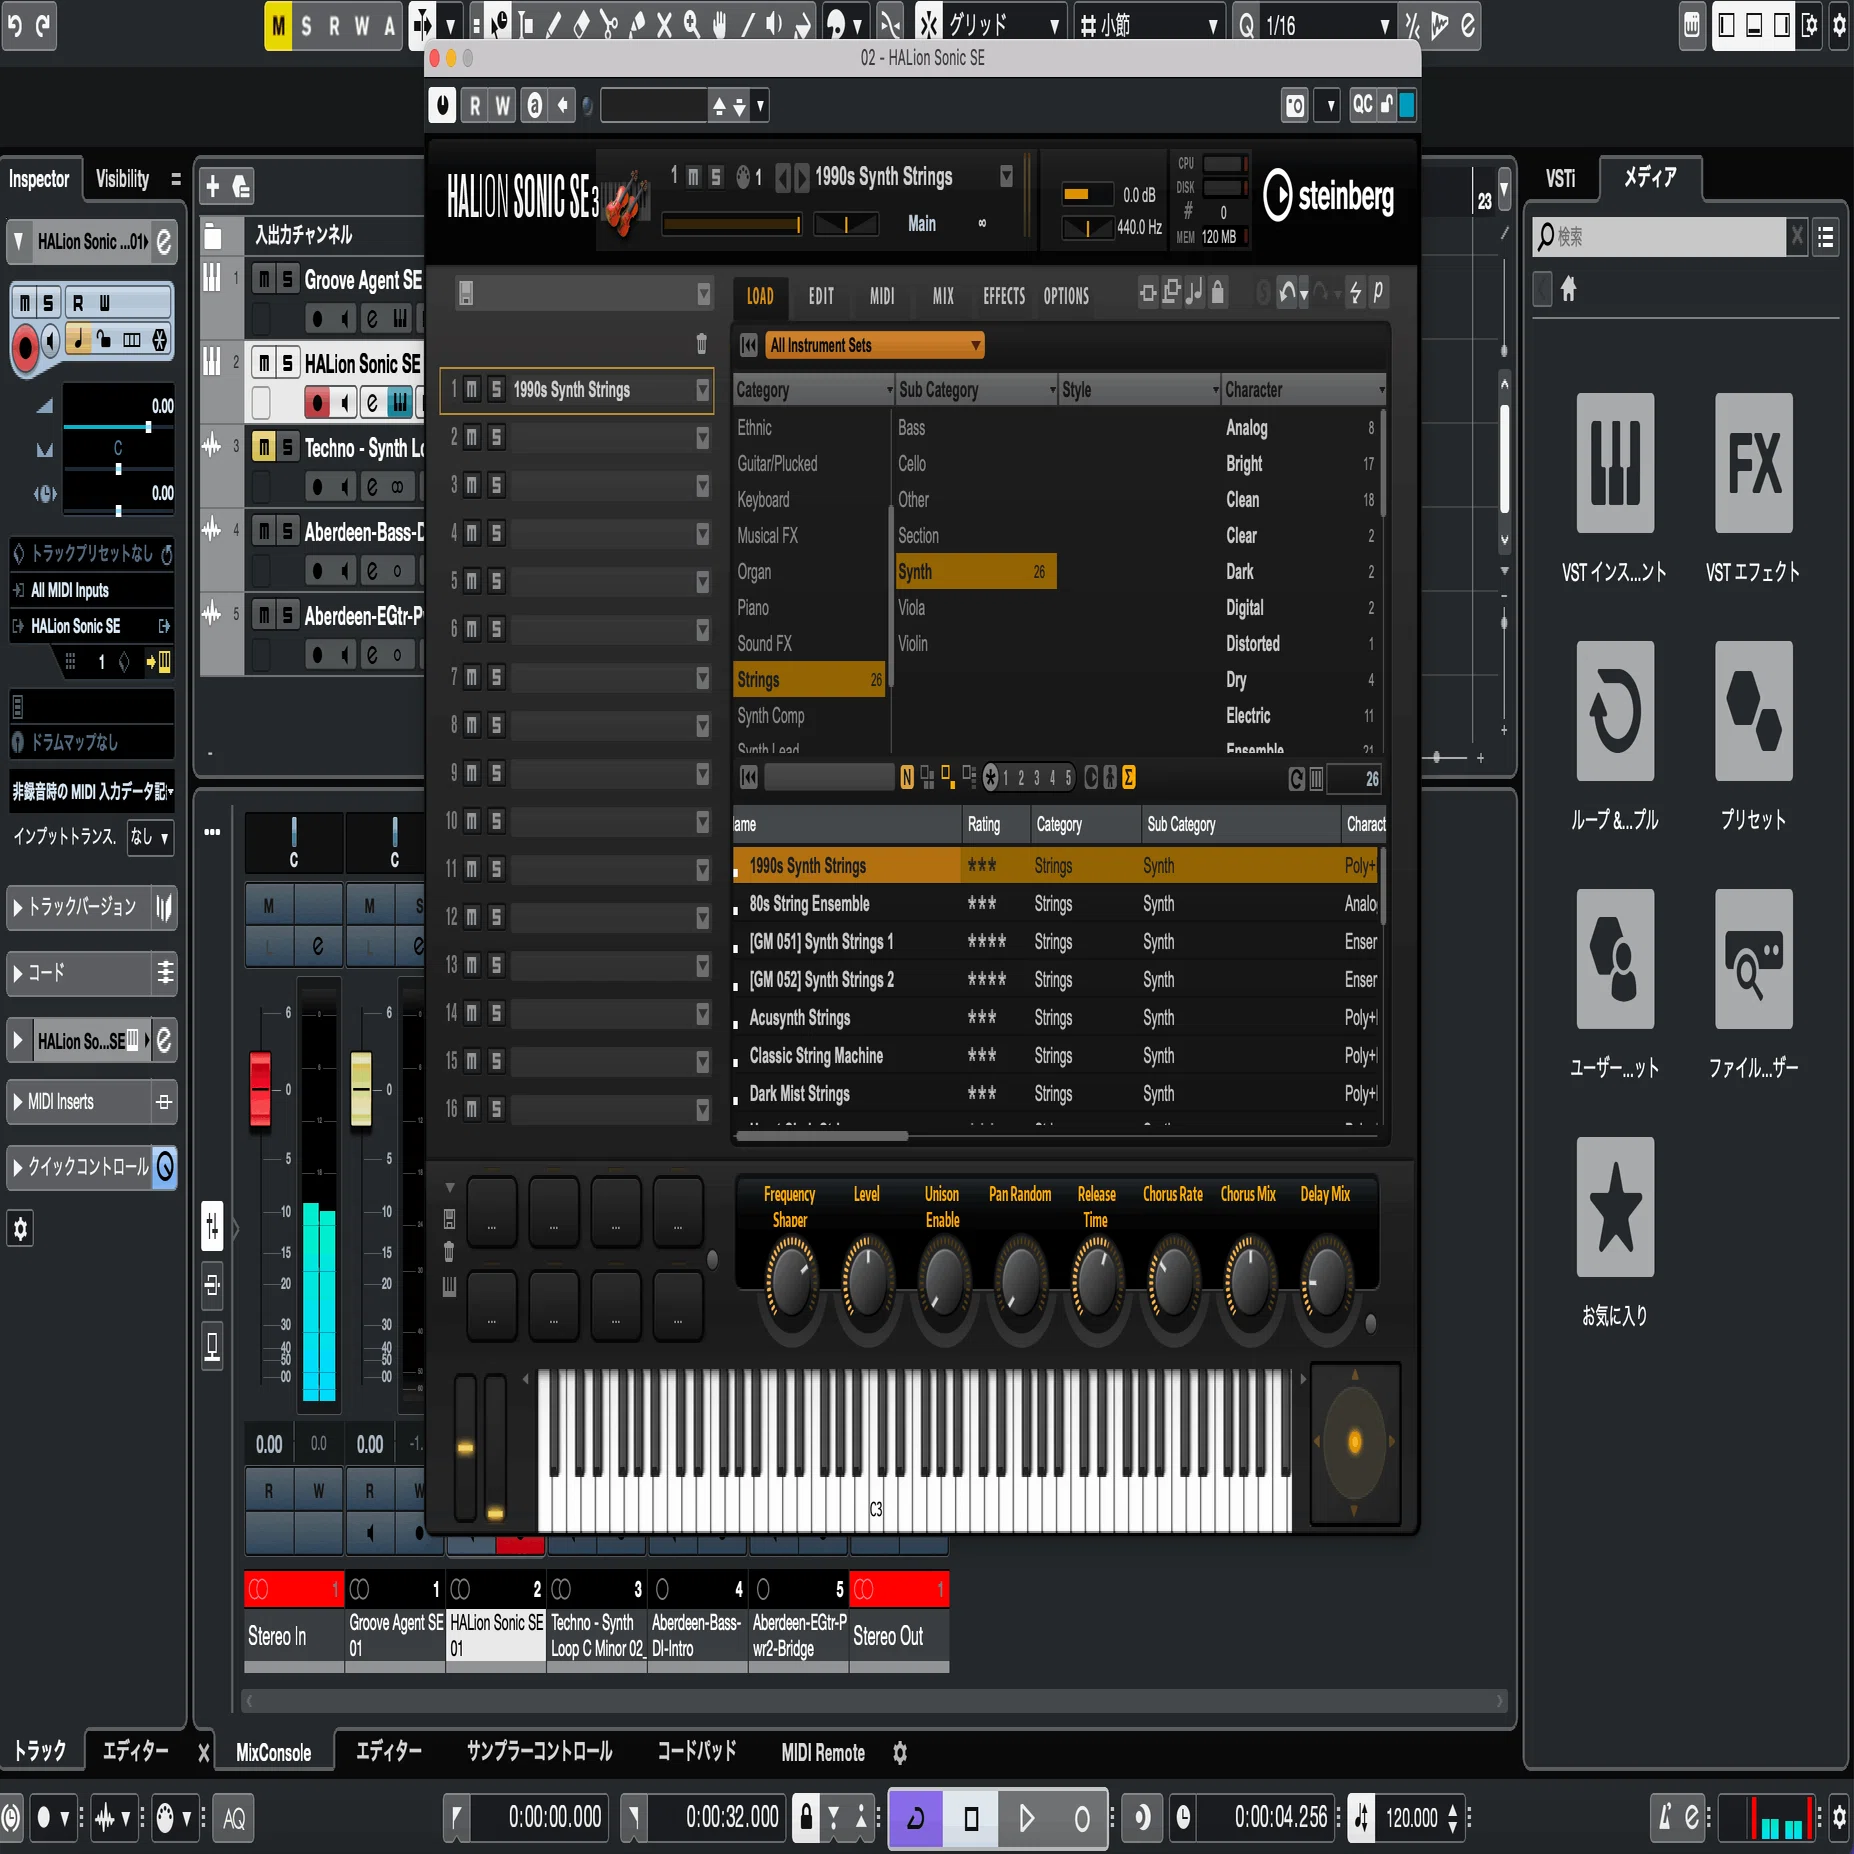Open the All MIDI Inputs routing selector

tap(91, 590)
